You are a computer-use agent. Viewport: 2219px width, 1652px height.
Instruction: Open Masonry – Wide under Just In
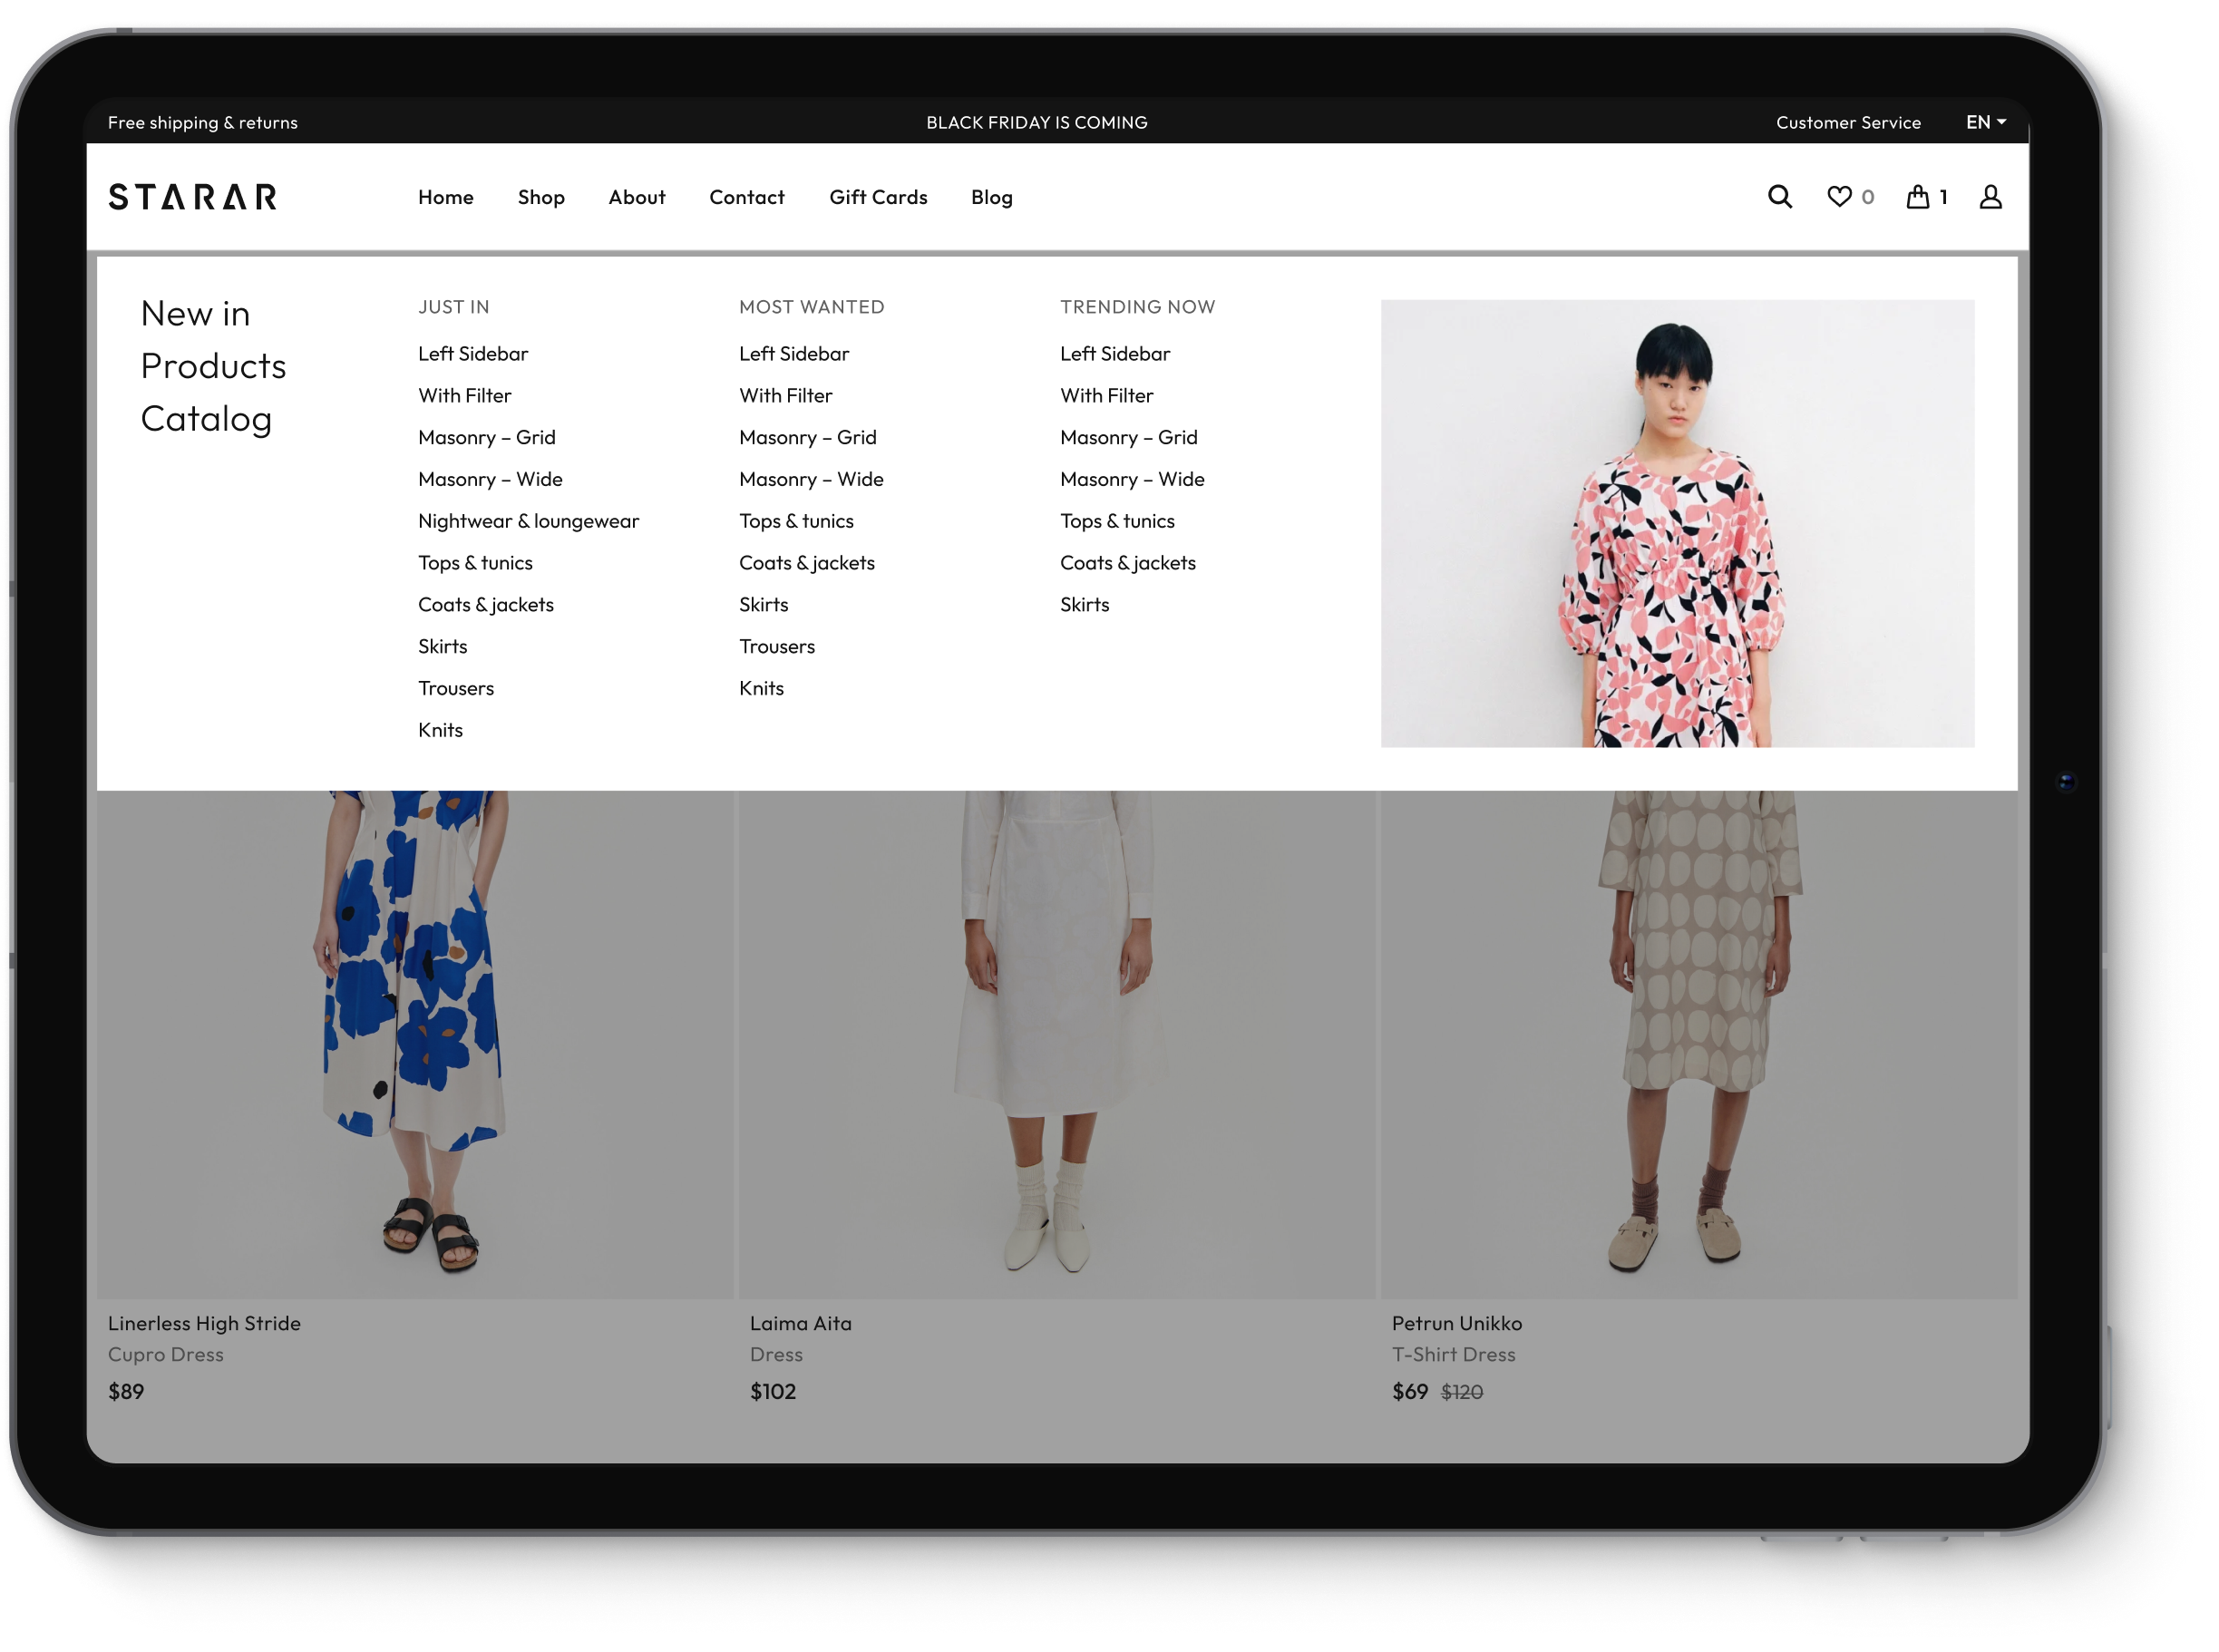[x=490, y=479]
